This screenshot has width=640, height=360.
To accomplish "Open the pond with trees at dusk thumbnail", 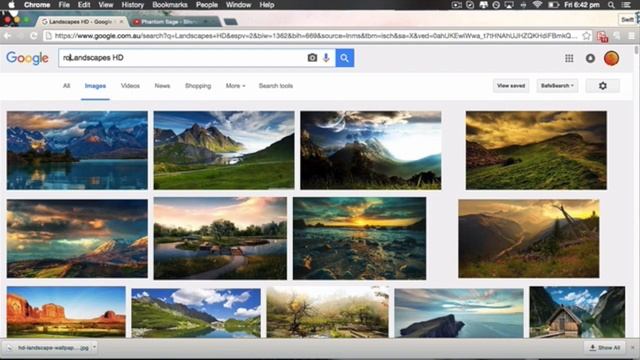I will 220,238.
